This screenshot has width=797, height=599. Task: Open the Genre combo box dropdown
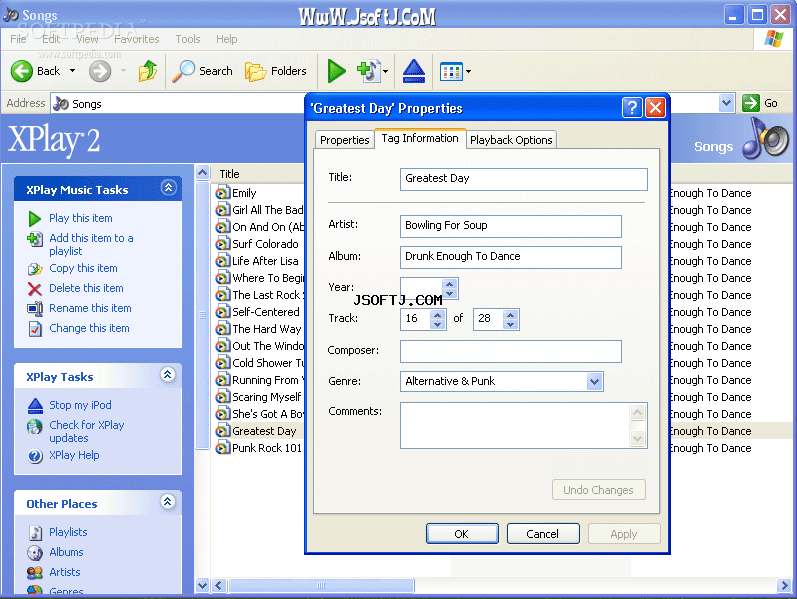coord(594,381)
